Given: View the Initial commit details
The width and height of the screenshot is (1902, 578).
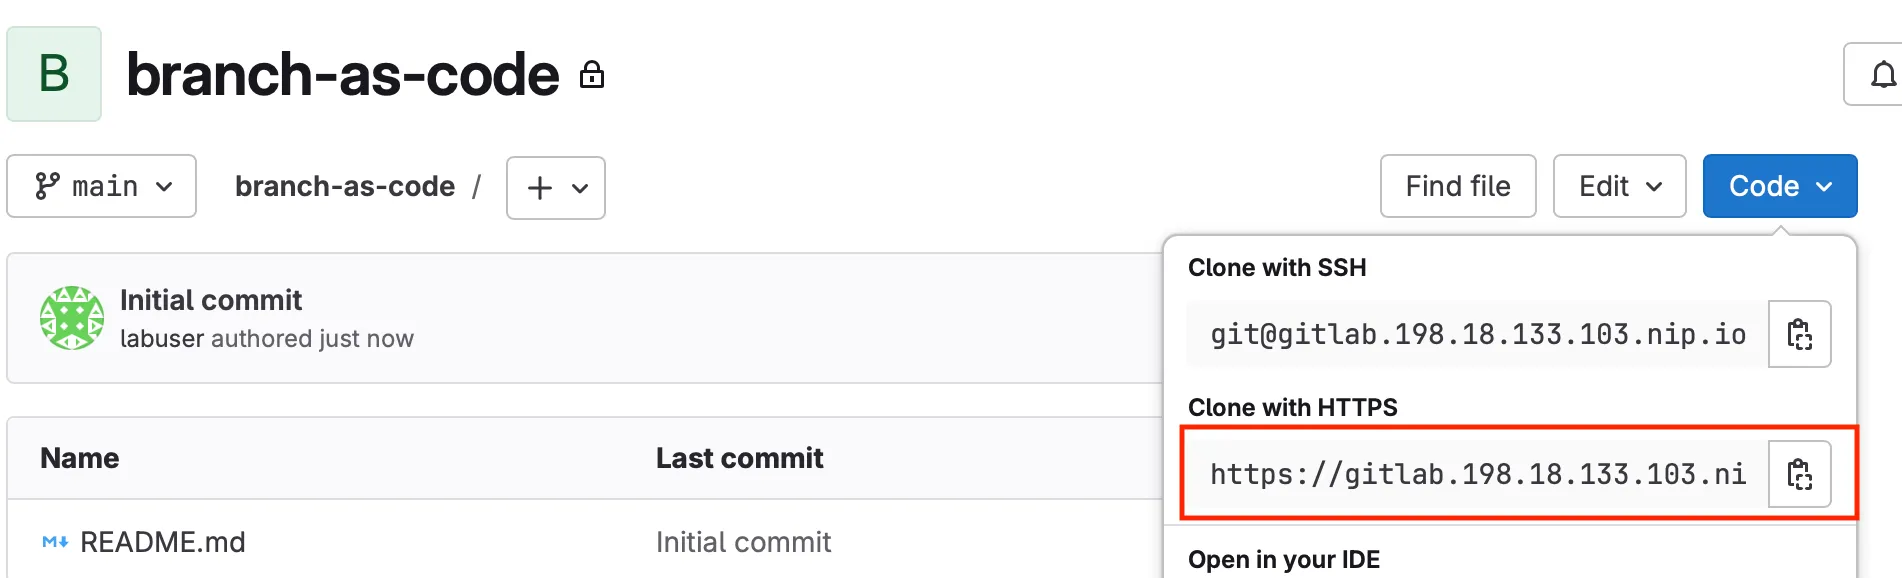Looking at the screenshot, I should [210, 300].
